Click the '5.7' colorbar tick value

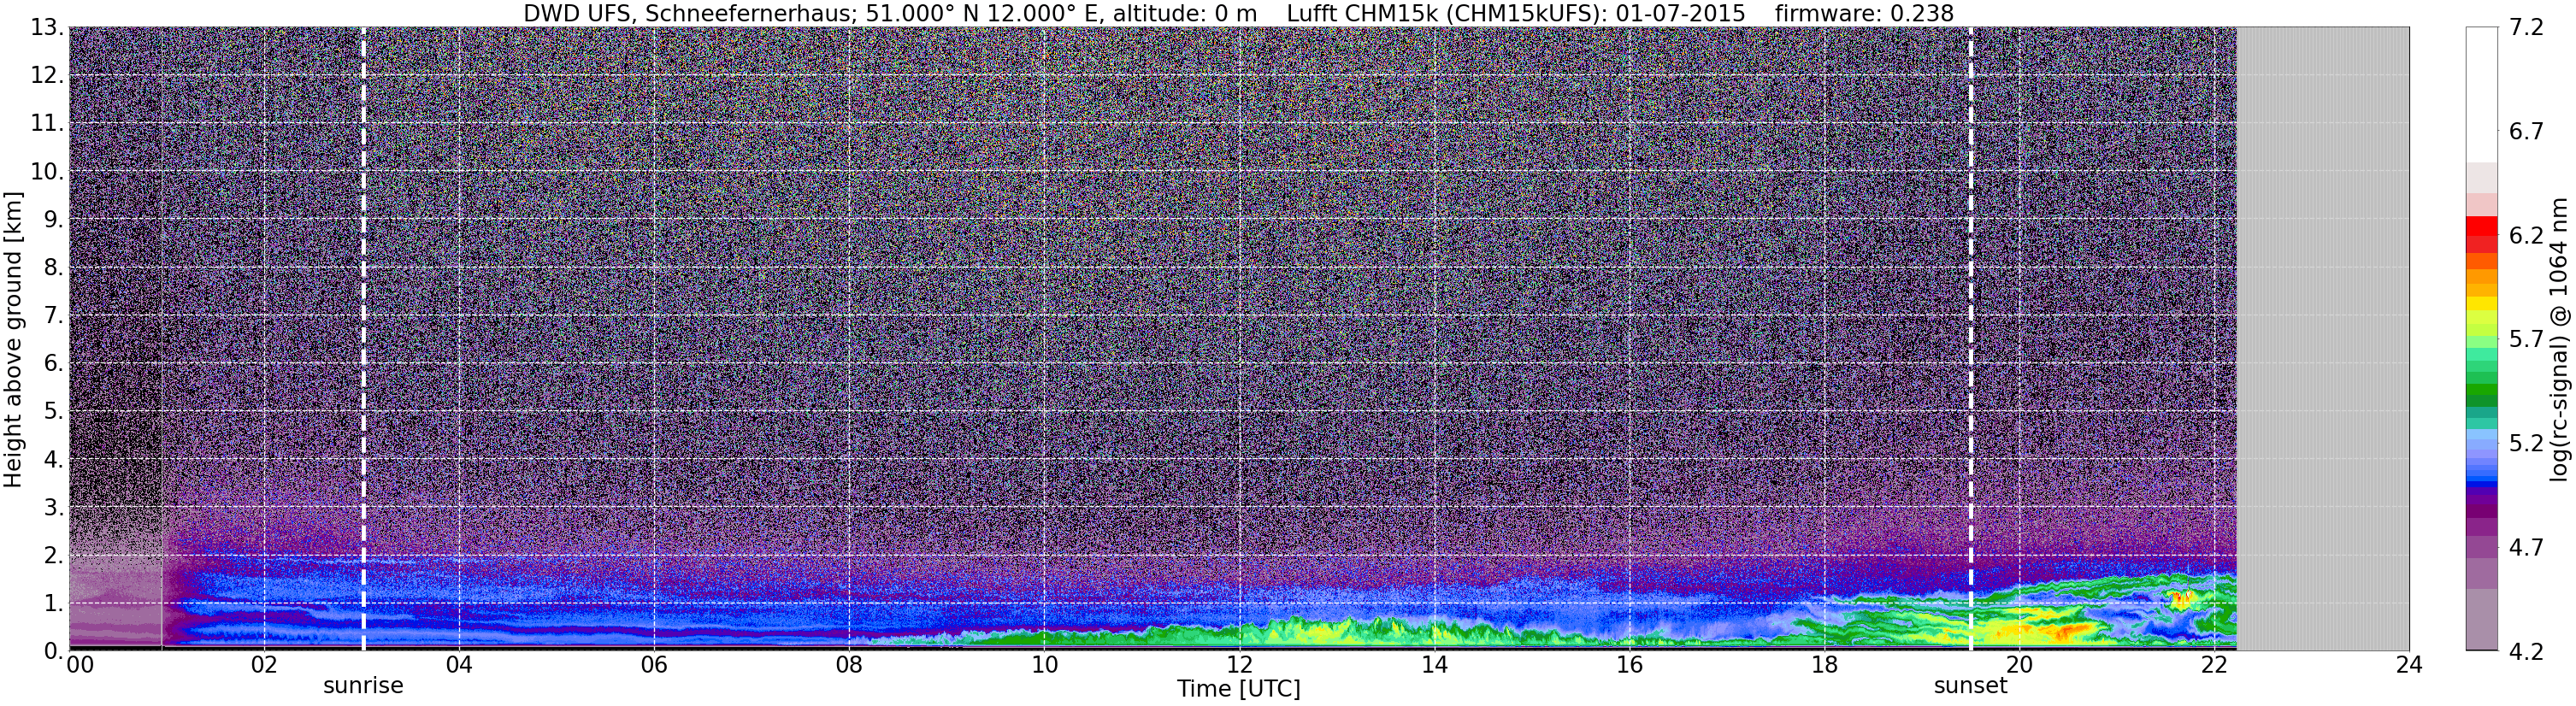[x=2526, y=339]
